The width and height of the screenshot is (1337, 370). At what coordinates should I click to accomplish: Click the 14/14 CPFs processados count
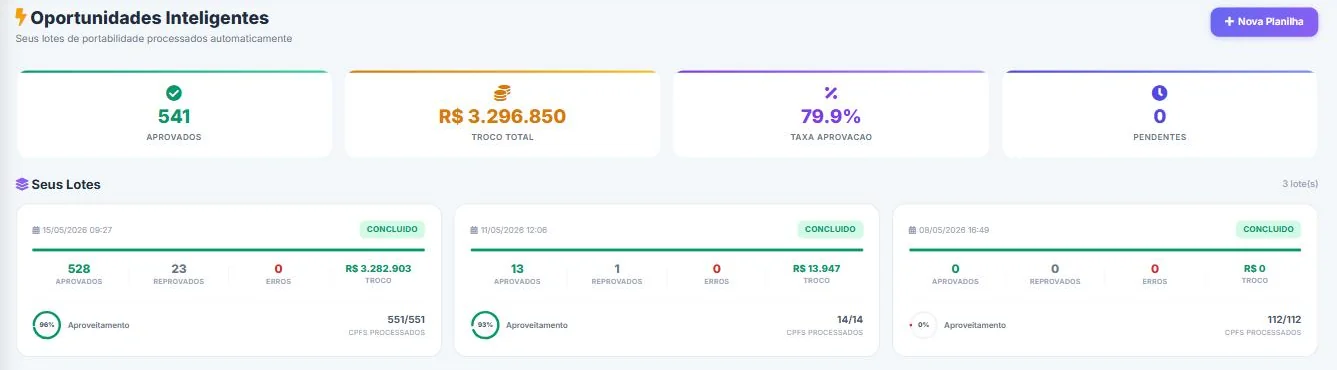coord(849,320)
